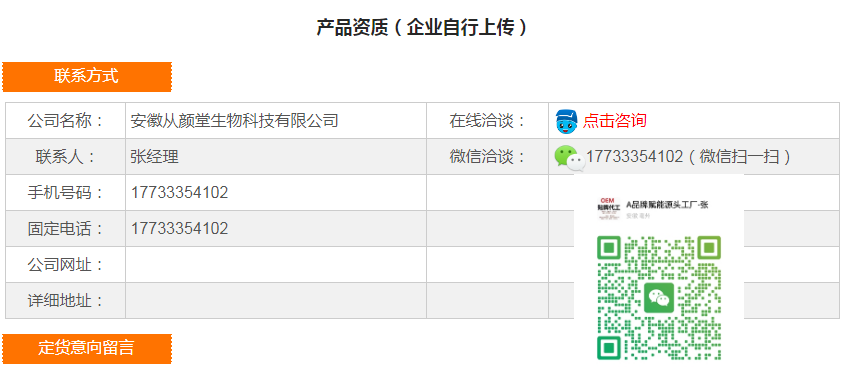This screenshot has width=846, height=372.
Task: Click the 微信洽谈 label cell
Action: pyautogui.click(x=487, y=157)
